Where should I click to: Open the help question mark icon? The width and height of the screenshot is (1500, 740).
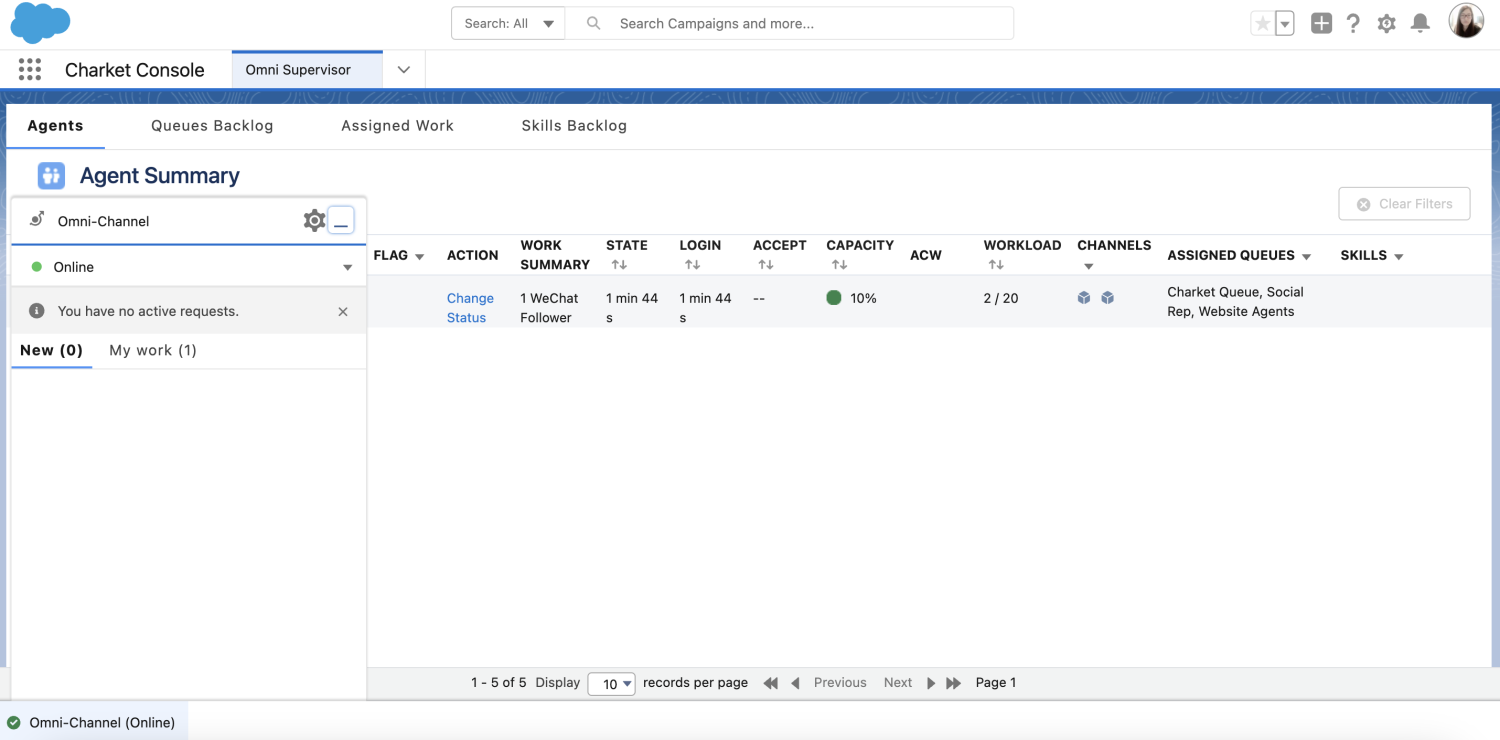pos(1353,23)
